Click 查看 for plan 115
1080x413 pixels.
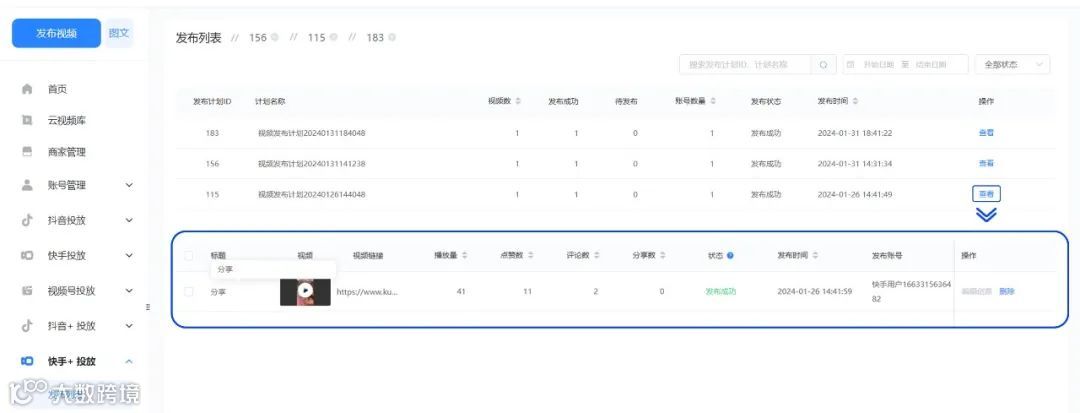pyautogui.click(x=986, y=194)
